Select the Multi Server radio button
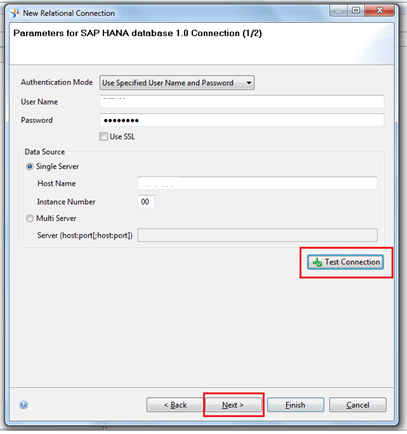The width and height of the screenshot is (407, 434). (x=30, y=218)
